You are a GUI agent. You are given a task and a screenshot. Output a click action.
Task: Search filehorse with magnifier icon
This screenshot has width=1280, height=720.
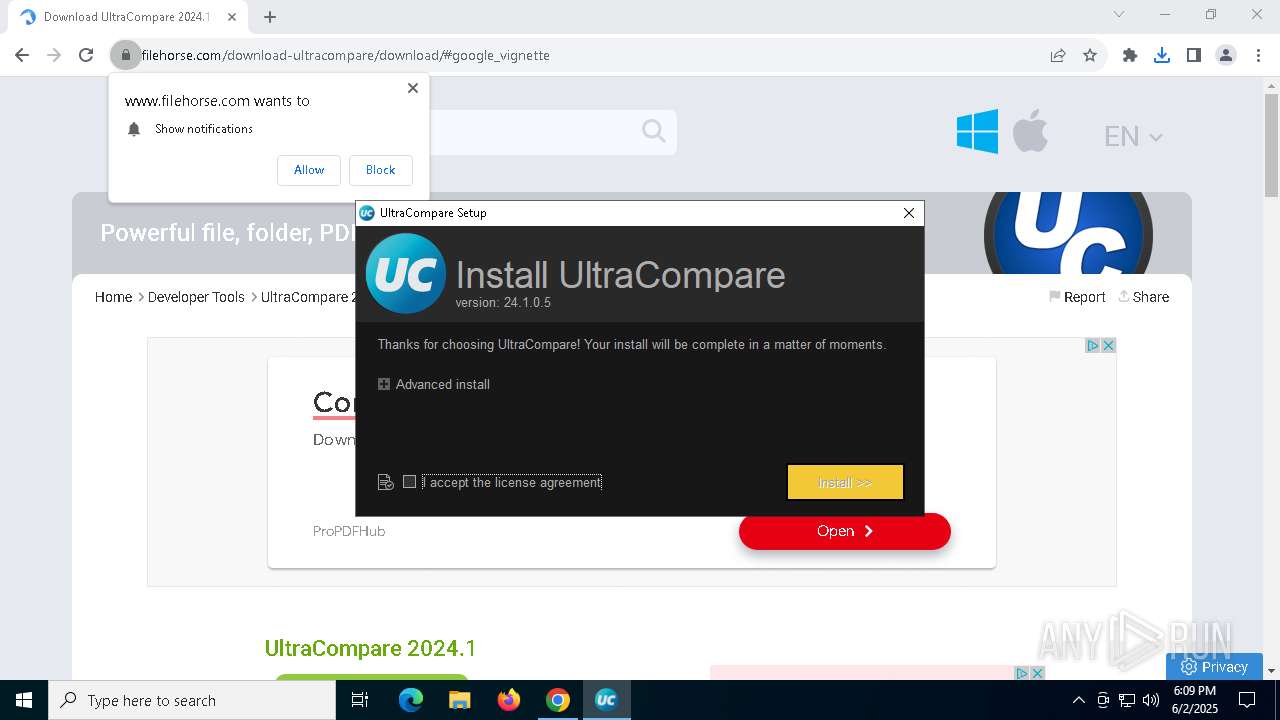654,131
